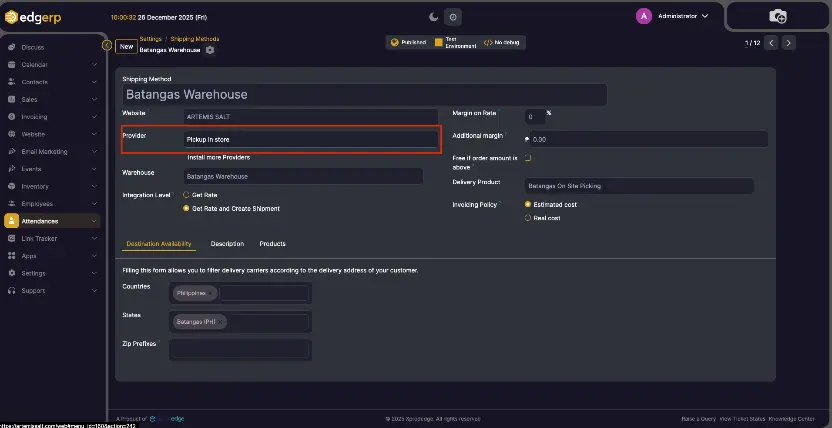Image resolution: width=832 pixels, height=428 pixels.
Task: Select Real cost invoicing policy
Action: point(528,217)
